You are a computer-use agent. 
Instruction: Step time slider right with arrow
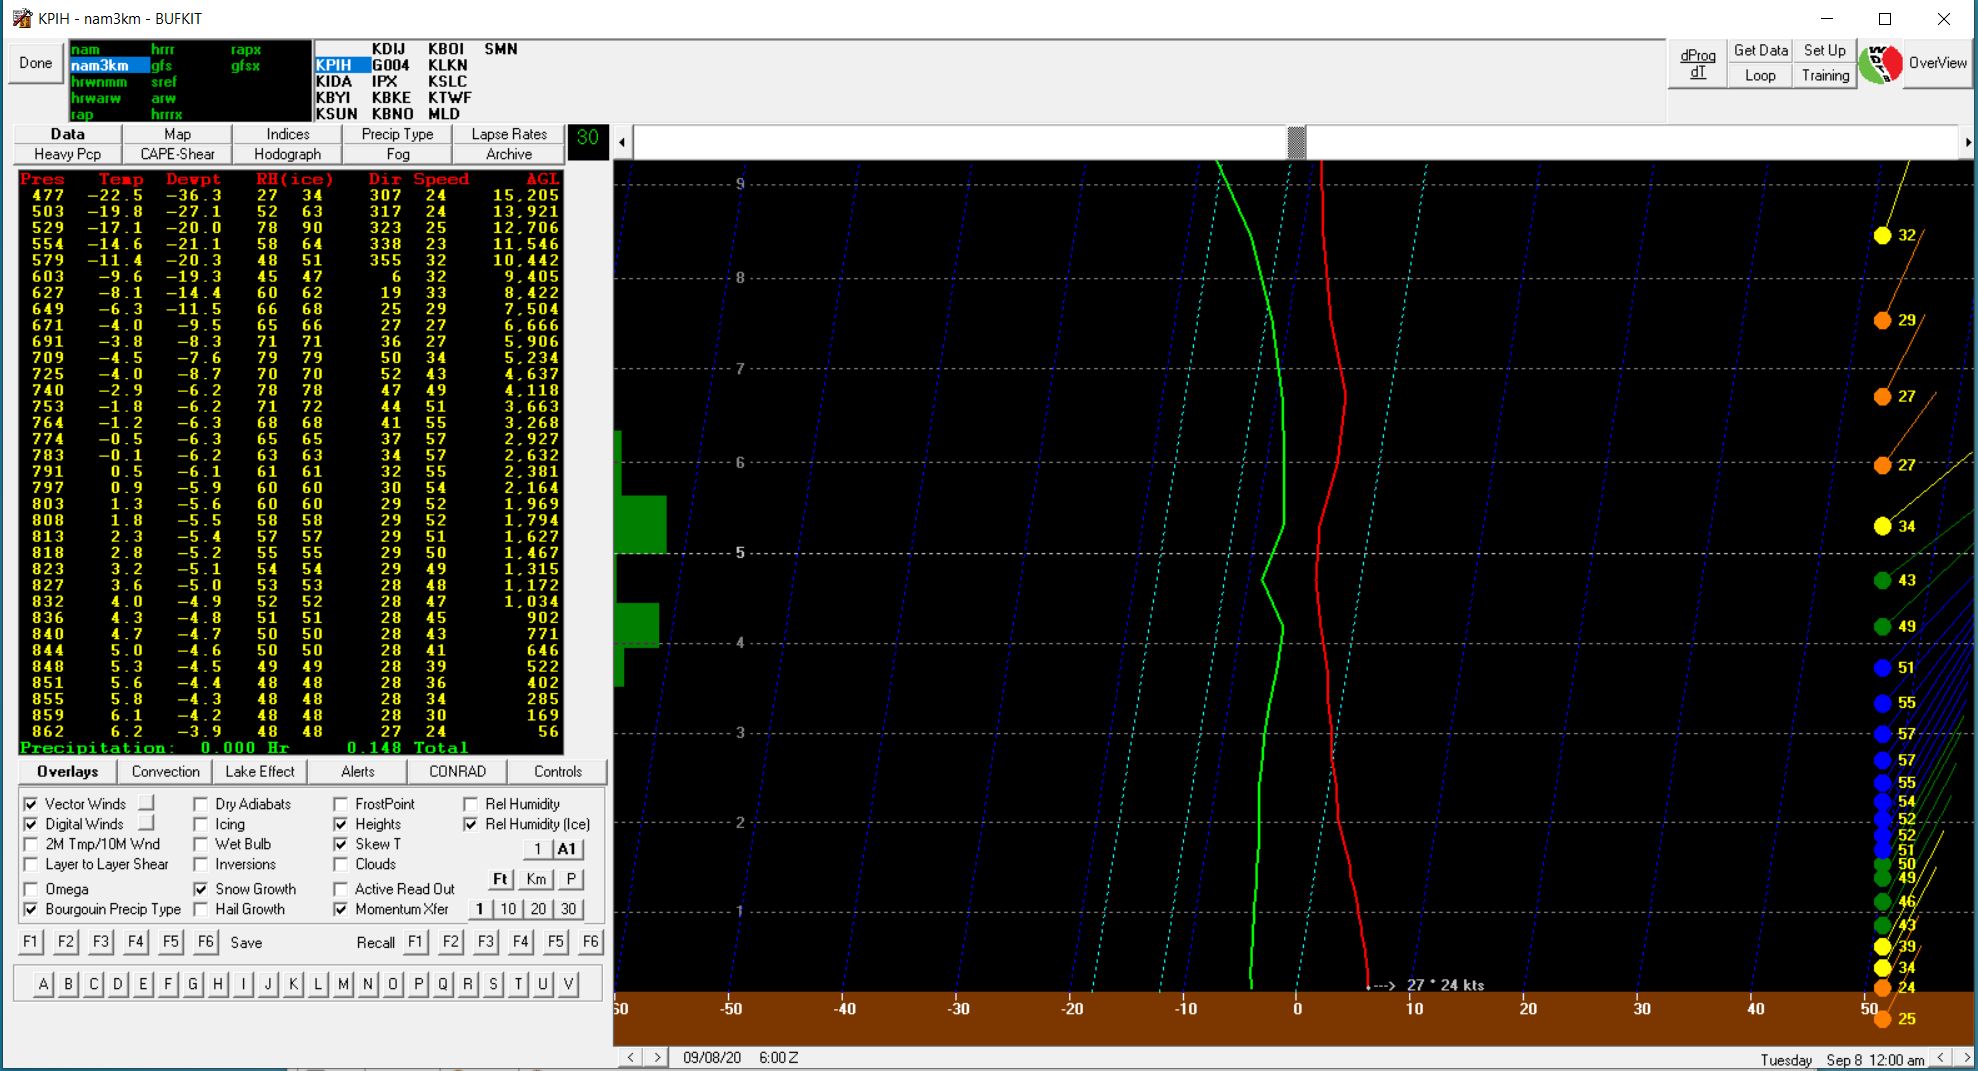[x=1967, y=142]
